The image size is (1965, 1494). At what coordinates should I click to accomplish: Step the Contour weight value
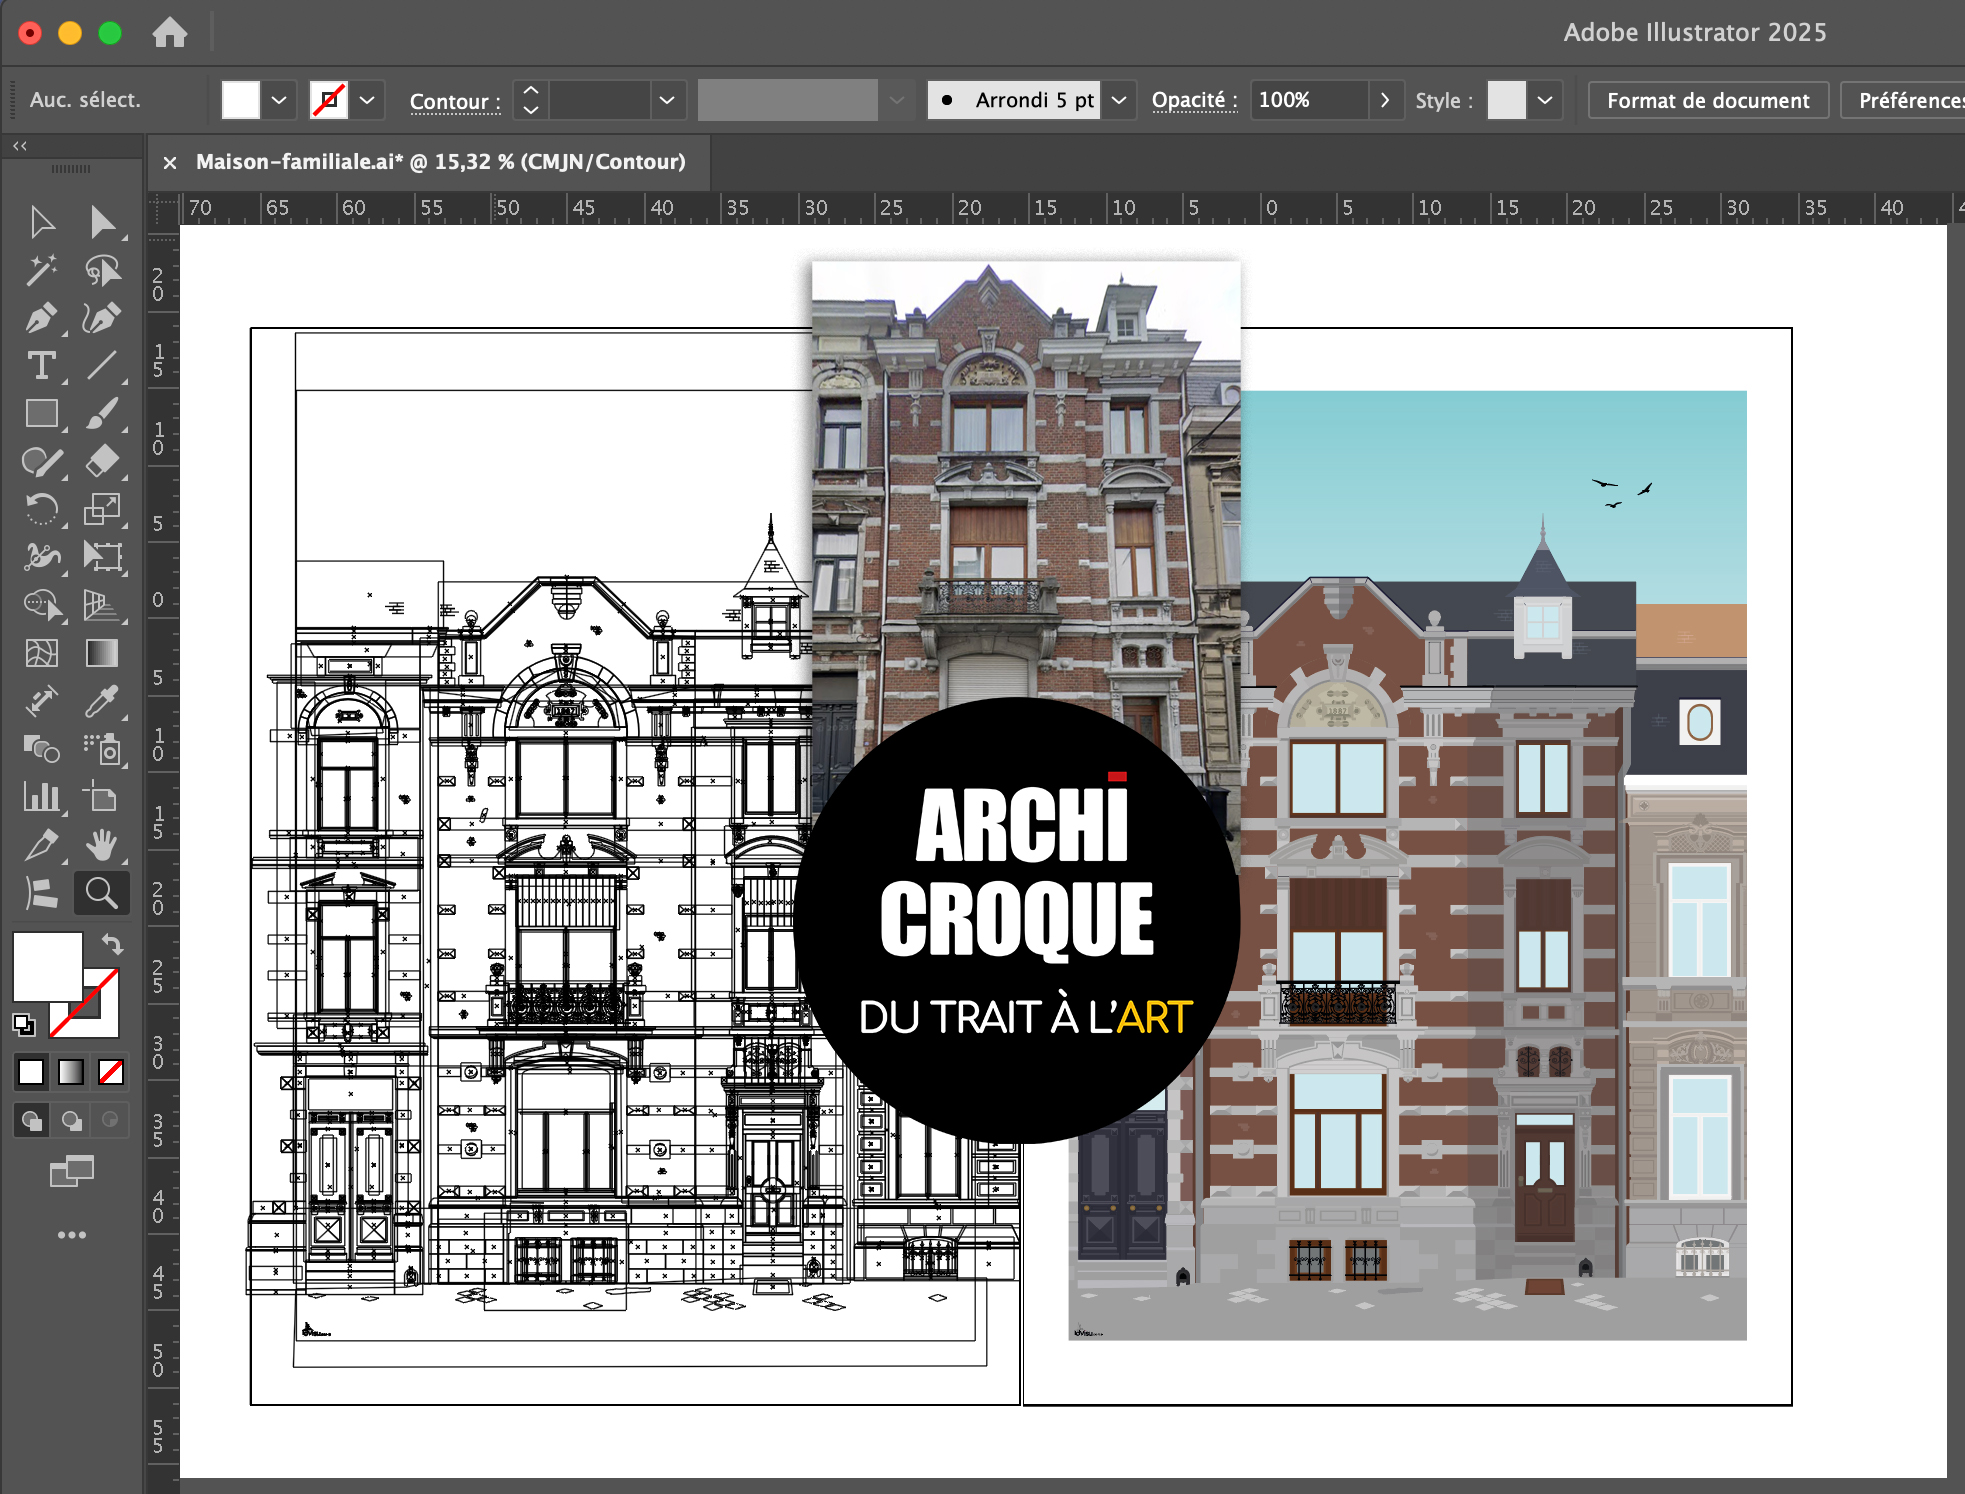[x=531, y=100]
